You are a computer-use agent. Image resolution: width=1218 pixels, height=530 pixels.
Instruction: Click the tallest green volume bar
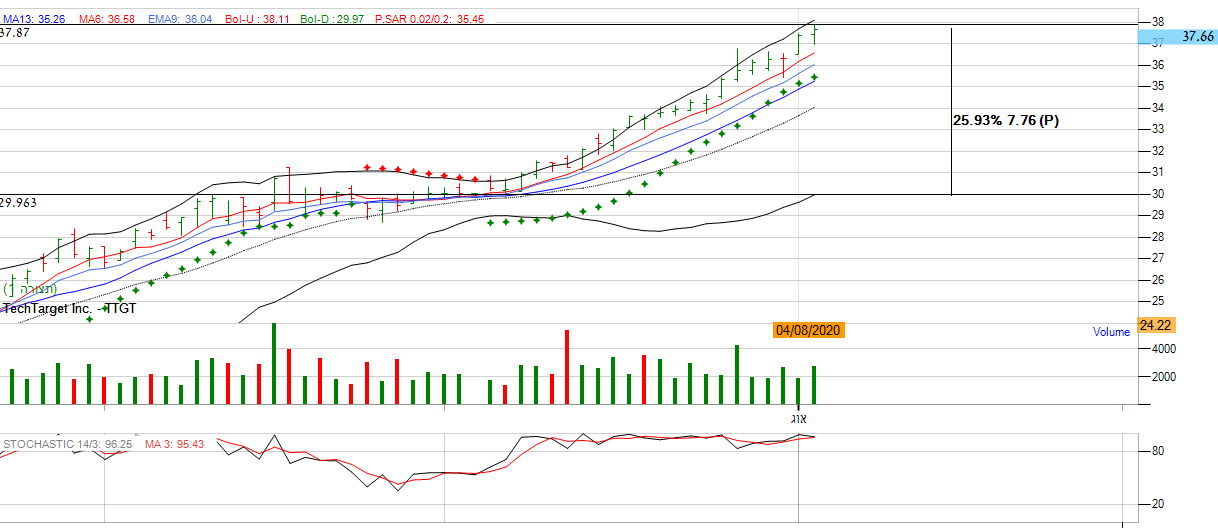tap(273, 364)
